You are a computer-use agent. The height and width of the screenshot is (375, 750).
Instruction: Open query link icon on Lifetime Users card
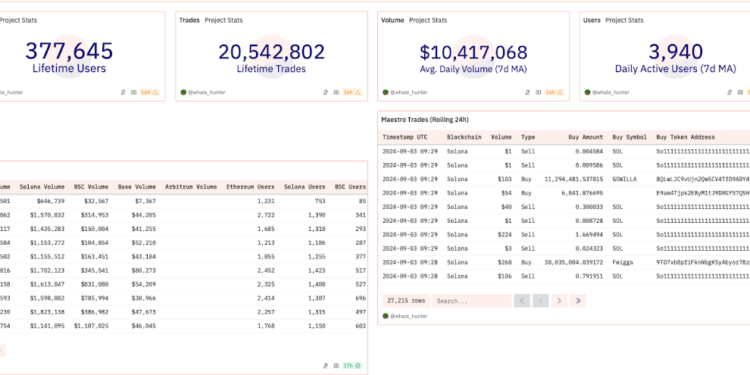tap(123, 92)
